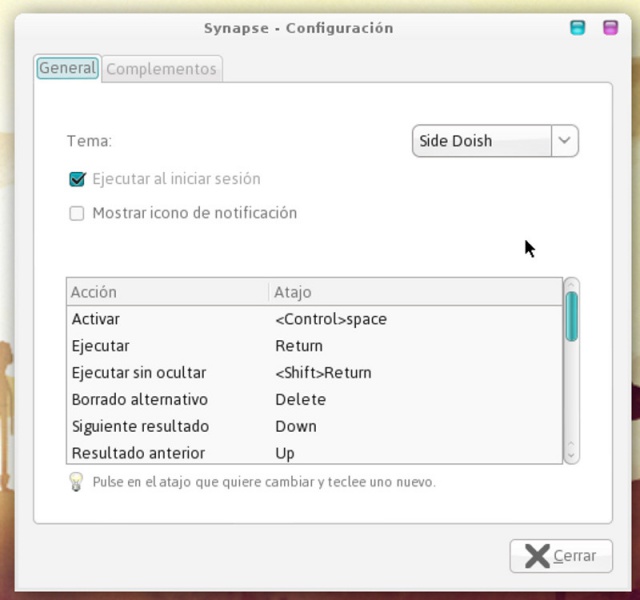Screen dimensions: 640x600
Task: Click the X icon on Cerrar button
Action: point(537,556)
